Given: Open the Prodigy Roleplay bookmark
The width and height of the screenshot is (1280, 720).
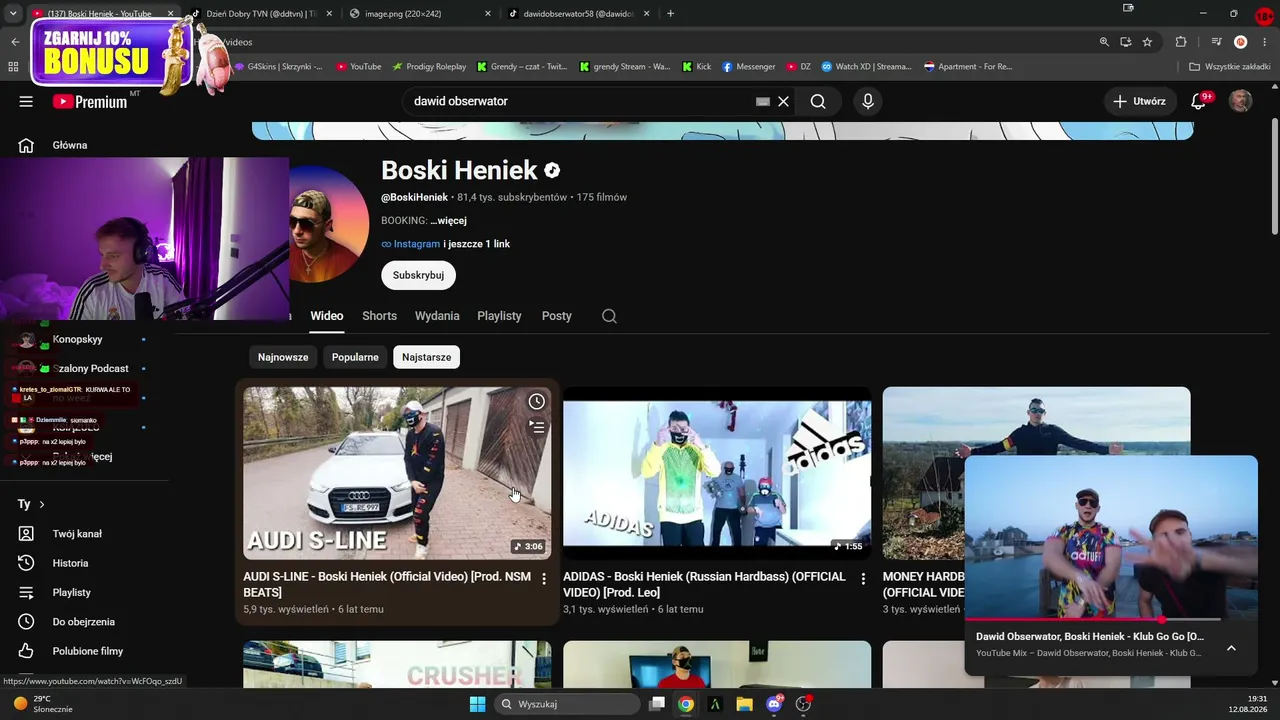Looking at the screenshot, I should point(429,67).
